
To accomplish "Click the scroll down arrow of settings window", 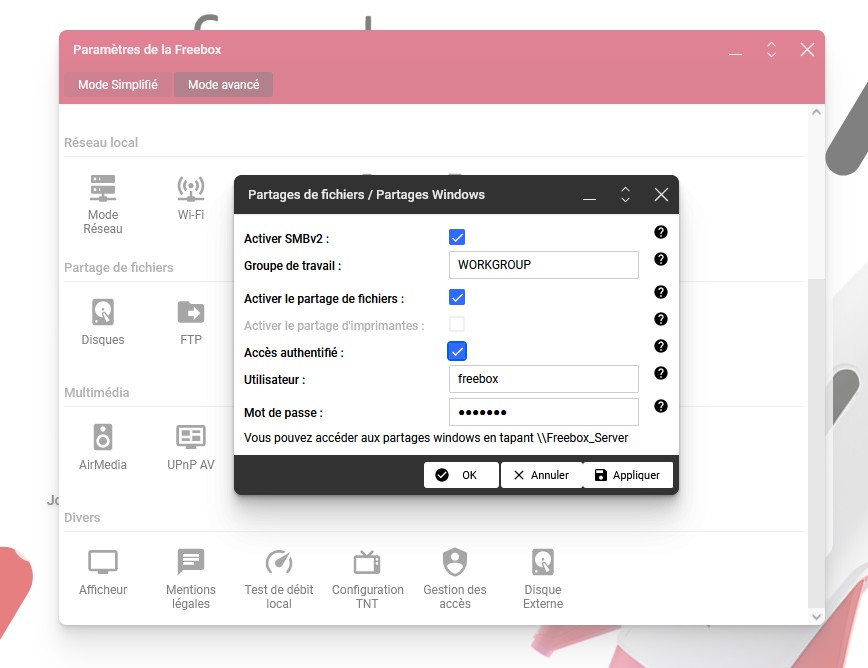I will pyautogui.click(x=816, y=616).
